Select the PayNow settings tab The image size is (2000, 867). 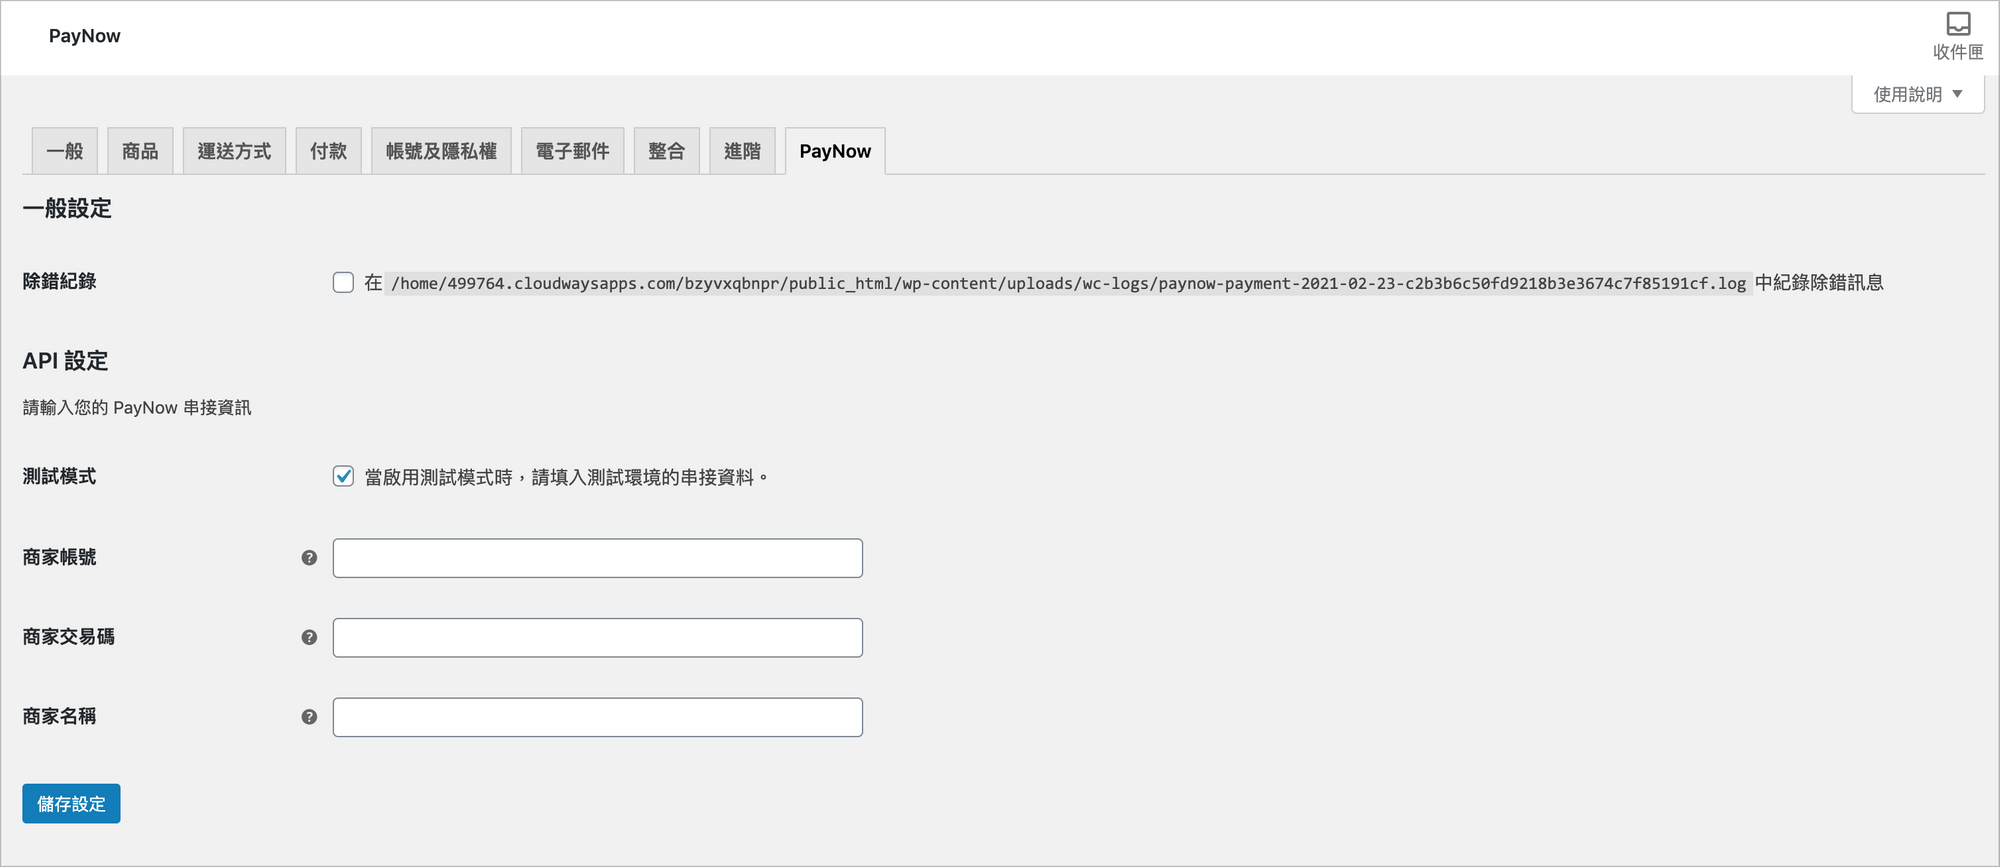(x=835, y=151)
